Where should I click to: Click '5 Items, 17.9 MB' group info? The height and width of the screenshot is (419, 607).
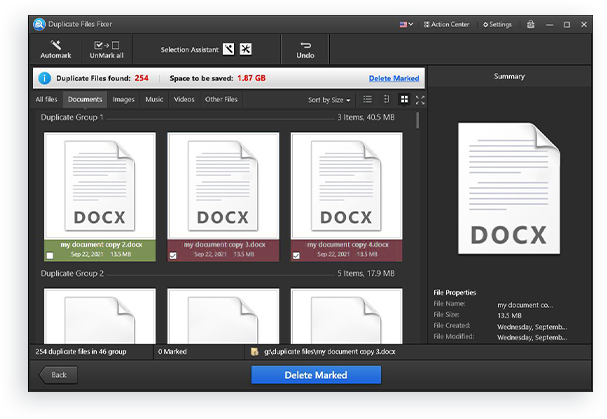366,273
